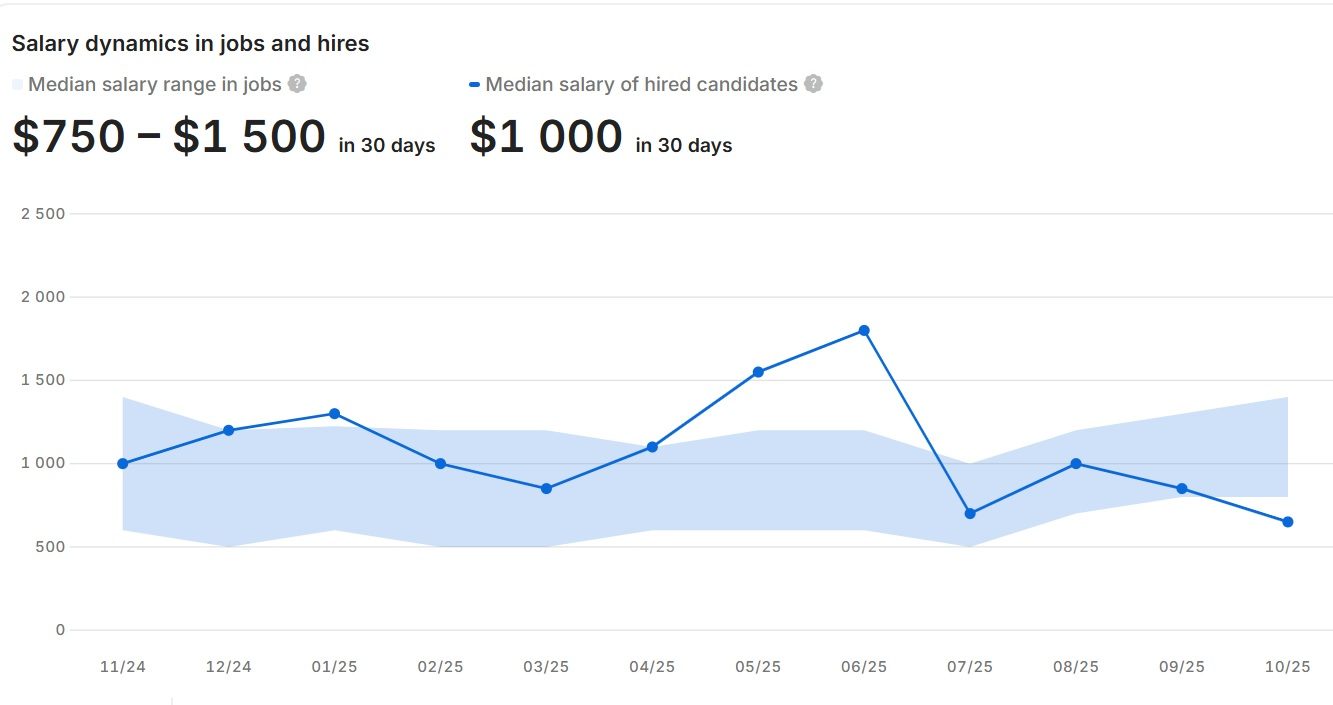Click the 08/25 data point

1076,464
